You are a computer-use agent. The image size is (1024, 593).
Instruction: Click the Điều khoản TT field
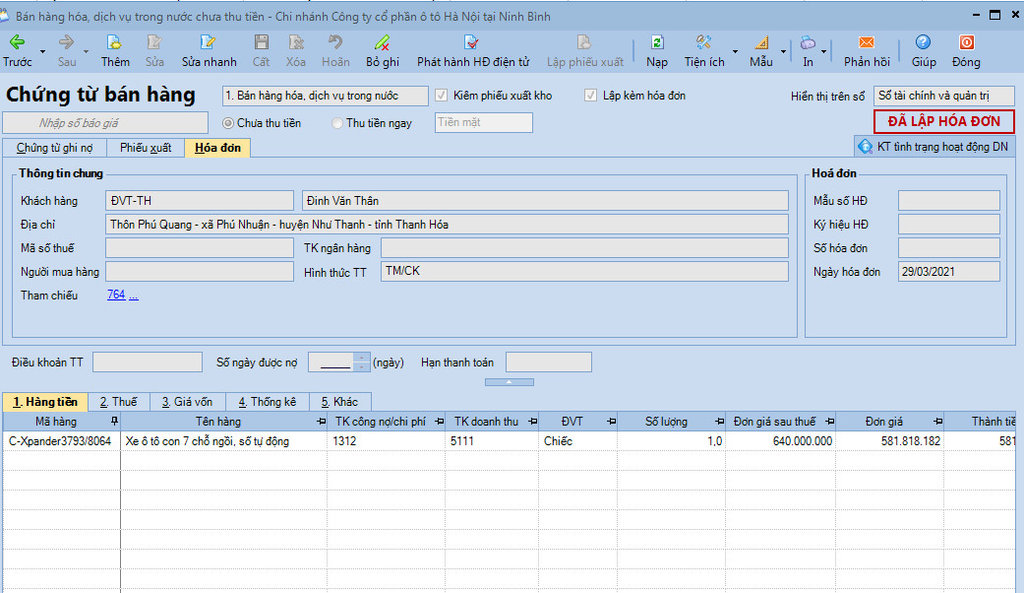[148, 362]
